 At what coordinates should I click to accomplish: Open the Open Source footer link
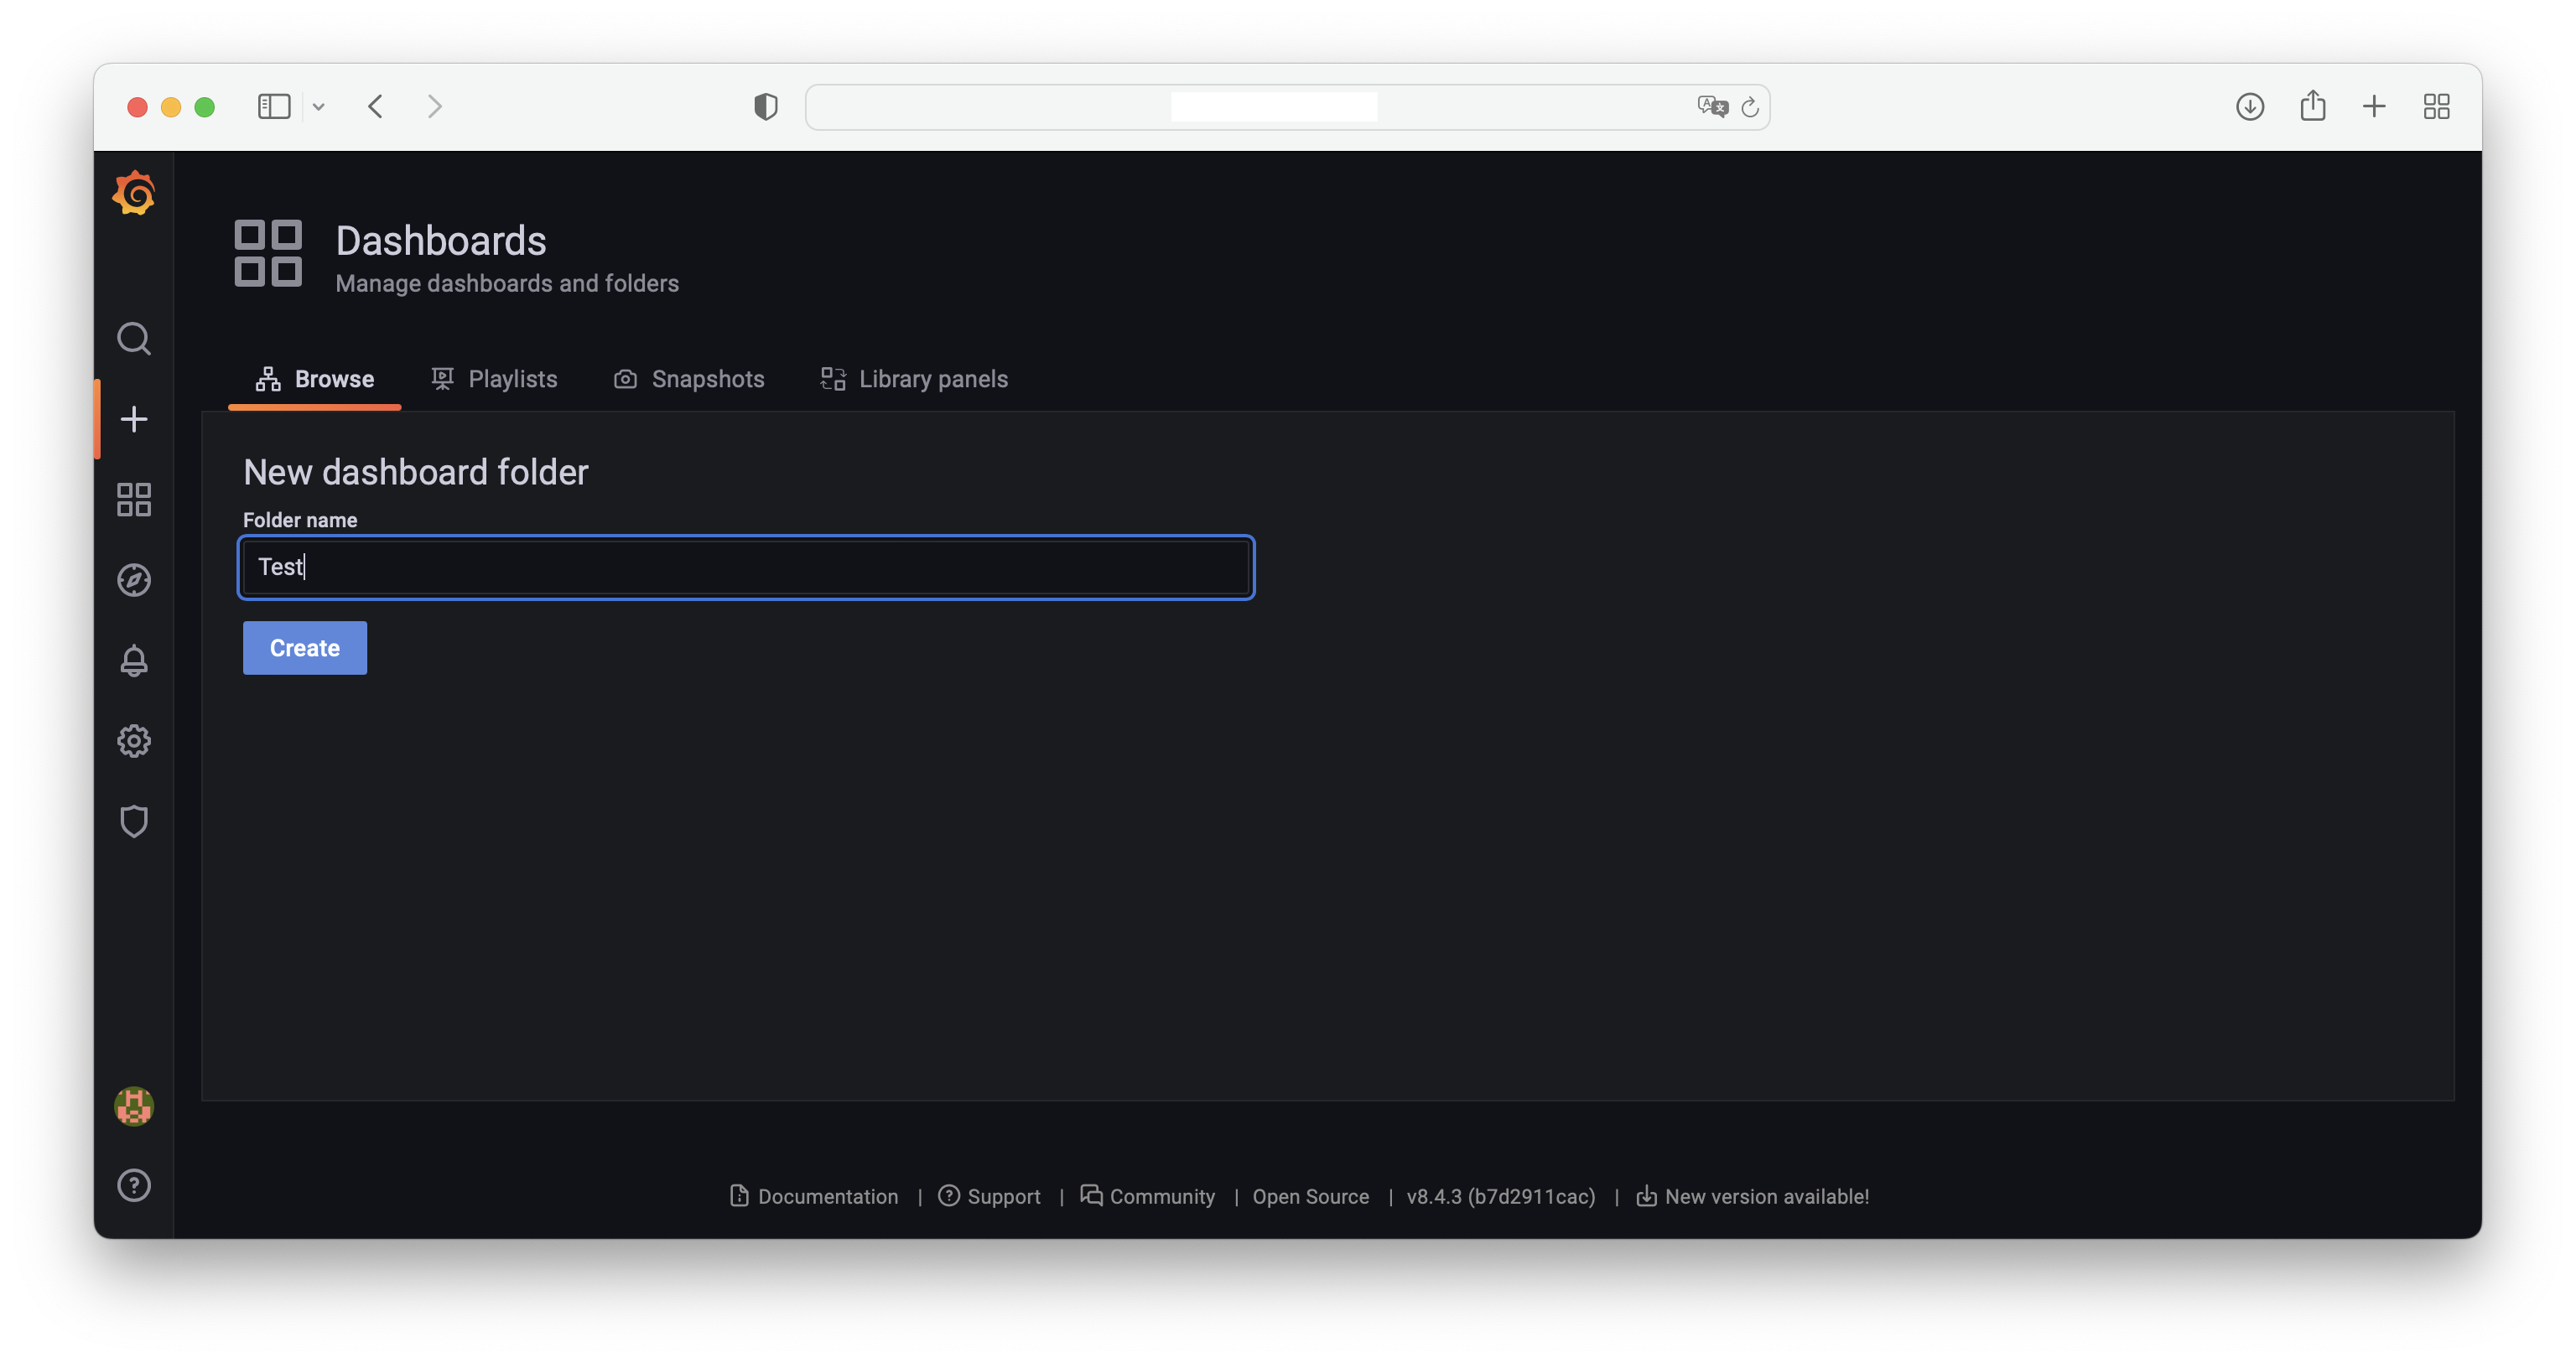1311,1196
